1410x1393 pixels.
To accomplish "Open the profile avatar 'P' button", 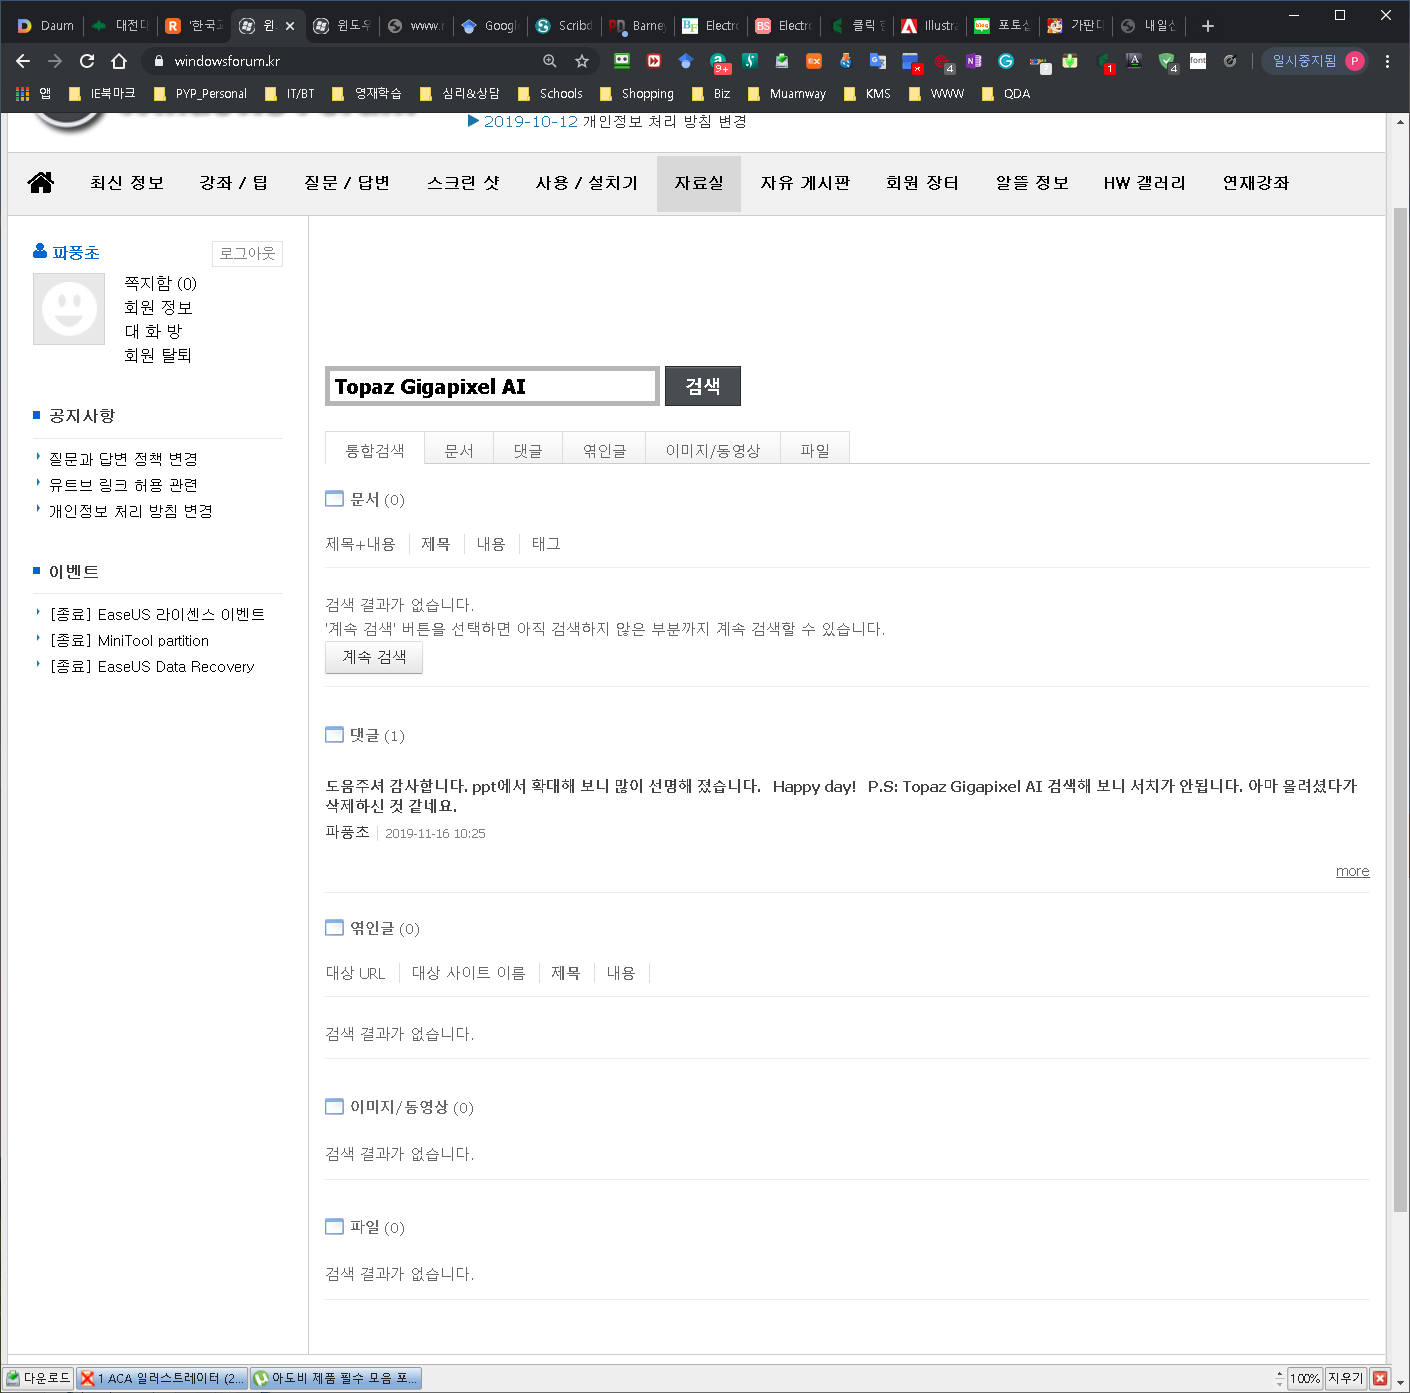I will click(x=1355, y=61).
